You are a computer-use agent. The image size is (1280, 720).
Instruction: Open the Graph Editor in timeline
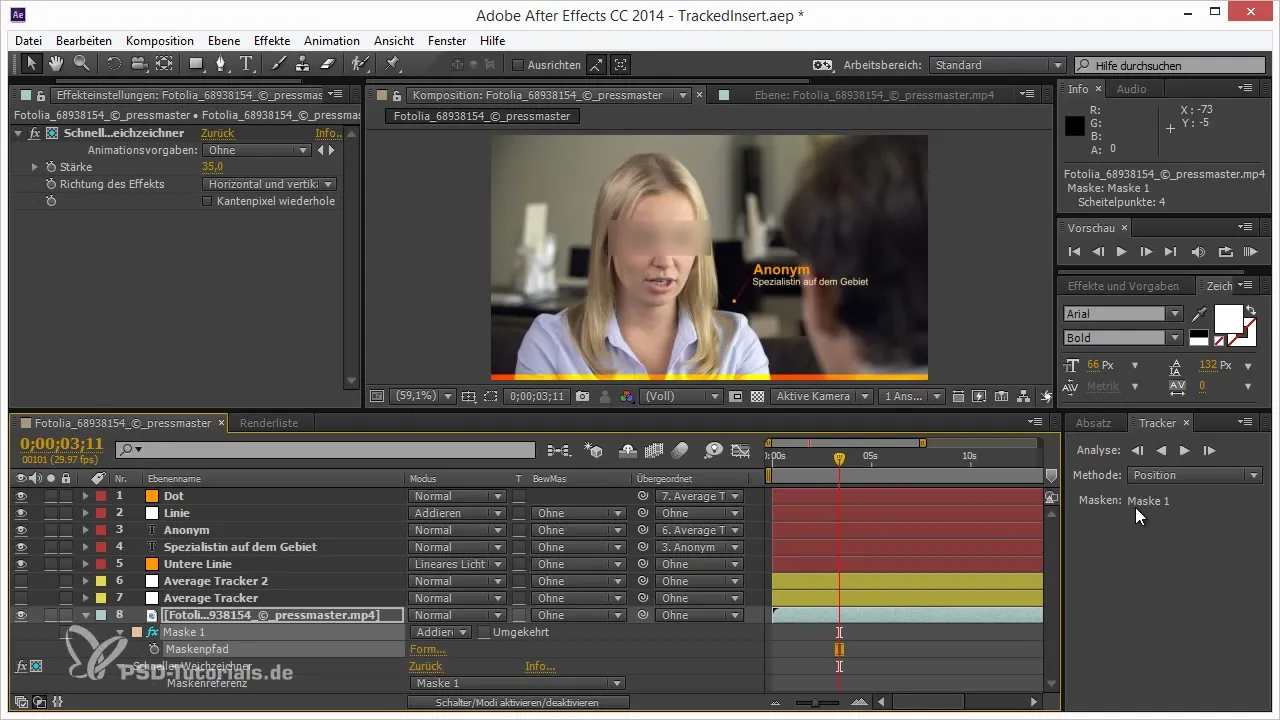tap(741, 450)
